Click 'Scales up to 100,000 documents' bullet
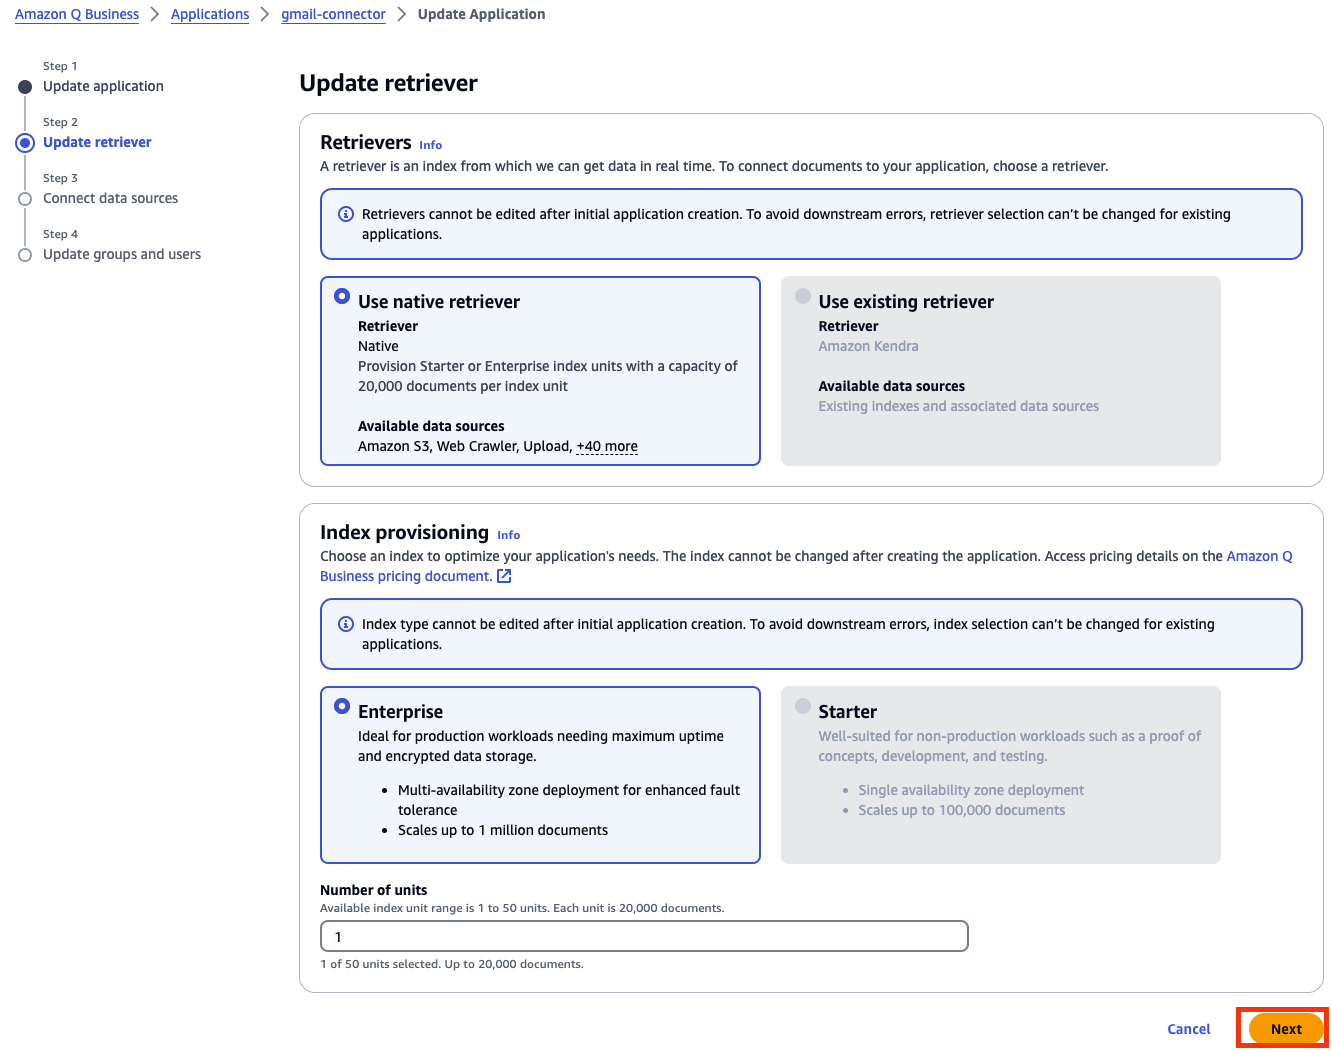The height and width of the screenshot is (1052, 1332). point(961,810)
